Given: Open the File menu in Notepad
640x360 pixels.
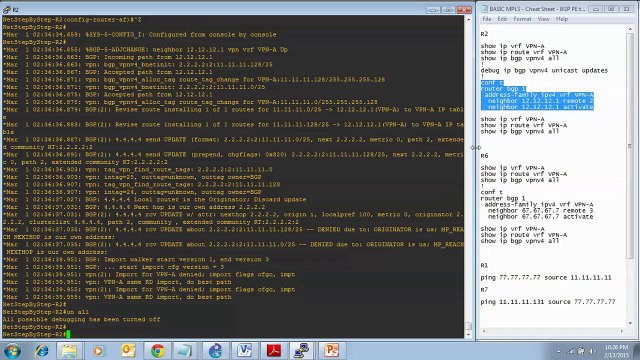Looking at the screenshot, I should 487,19.
